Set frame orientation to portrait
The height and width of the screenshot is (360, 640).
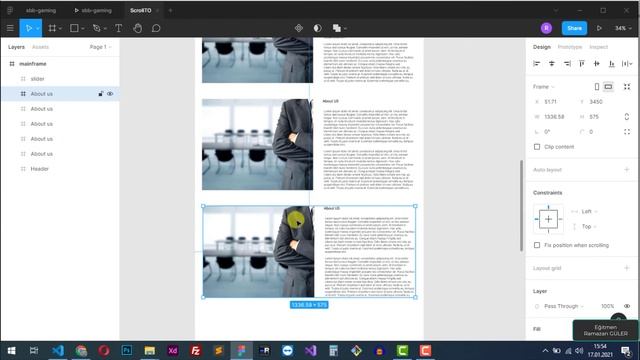click(x=597, y=87)
